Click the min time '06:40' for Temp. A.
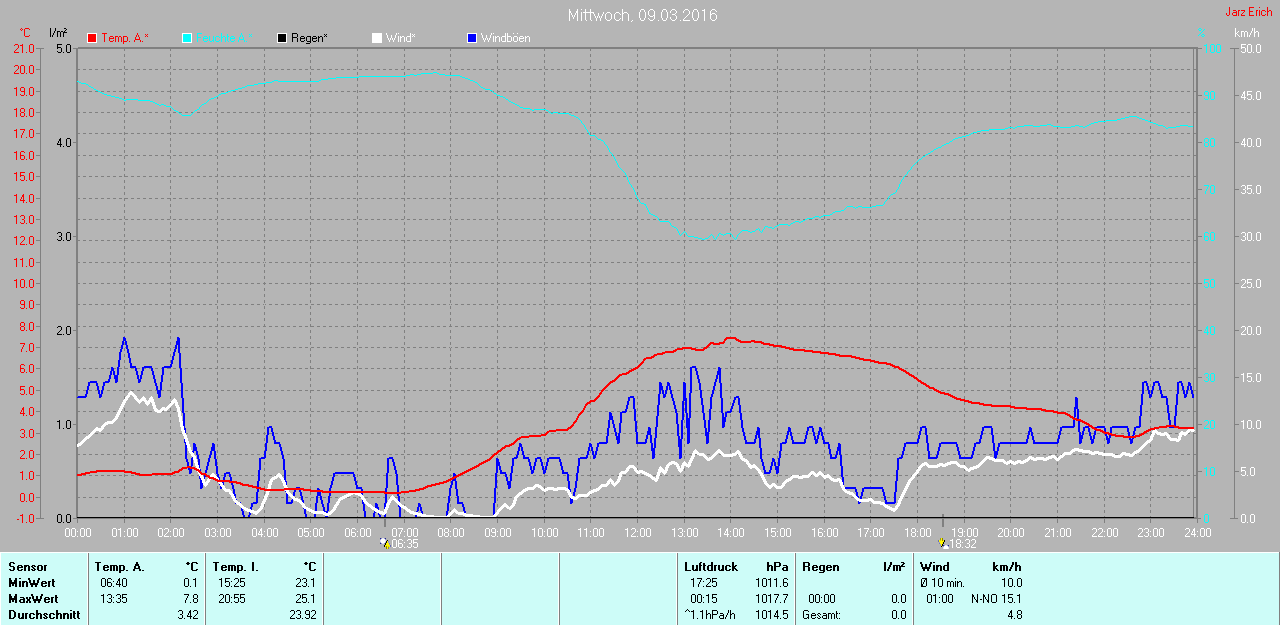1280x625 pixels. tap(113, 583)
